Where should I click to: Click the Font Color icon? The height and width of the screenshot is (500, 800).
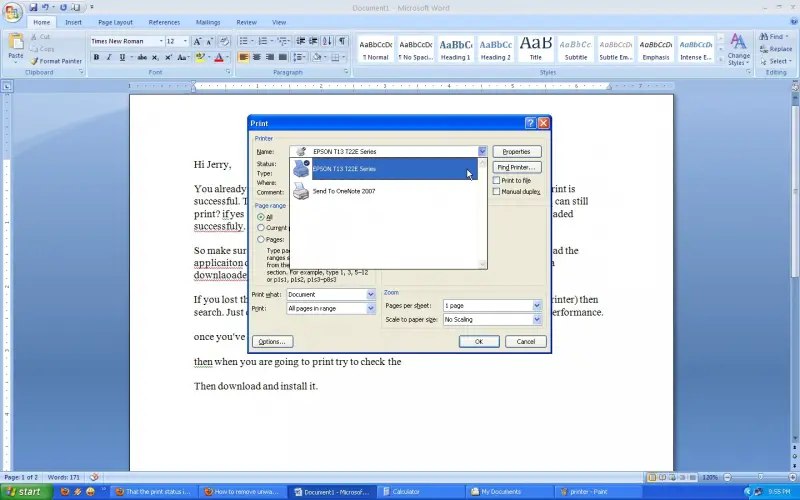(x=219, y=57)
